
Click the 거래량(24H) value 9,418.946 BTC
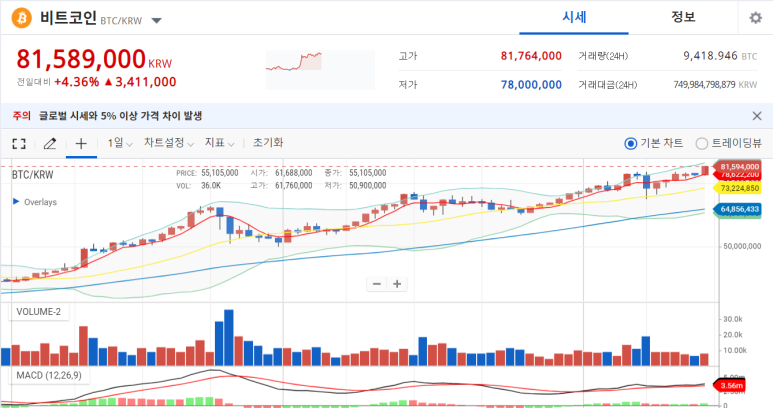(x=720, y=56)
